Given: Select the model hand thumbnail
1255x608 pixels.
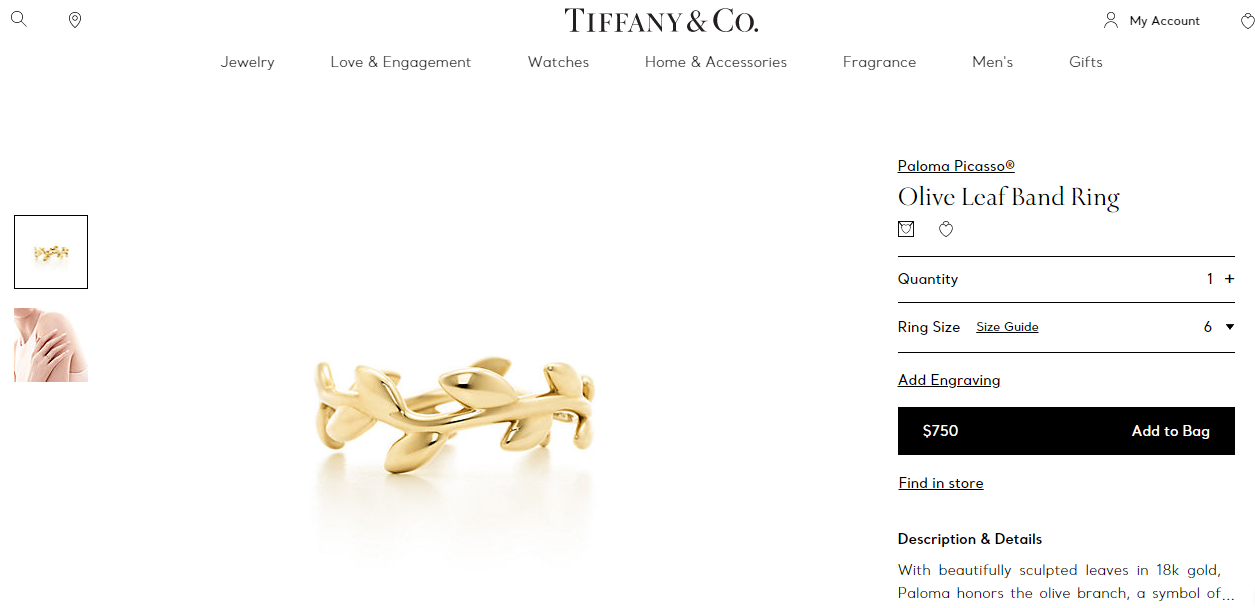Looking at the screenshot, I should point(51,345).
